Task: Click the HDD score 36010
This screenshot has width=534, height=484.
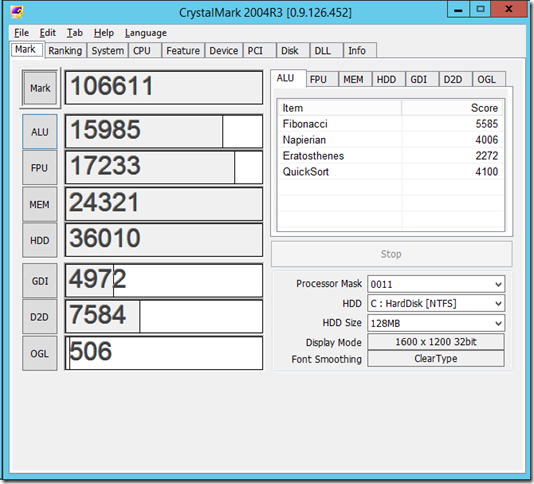Action: point(164,240)
